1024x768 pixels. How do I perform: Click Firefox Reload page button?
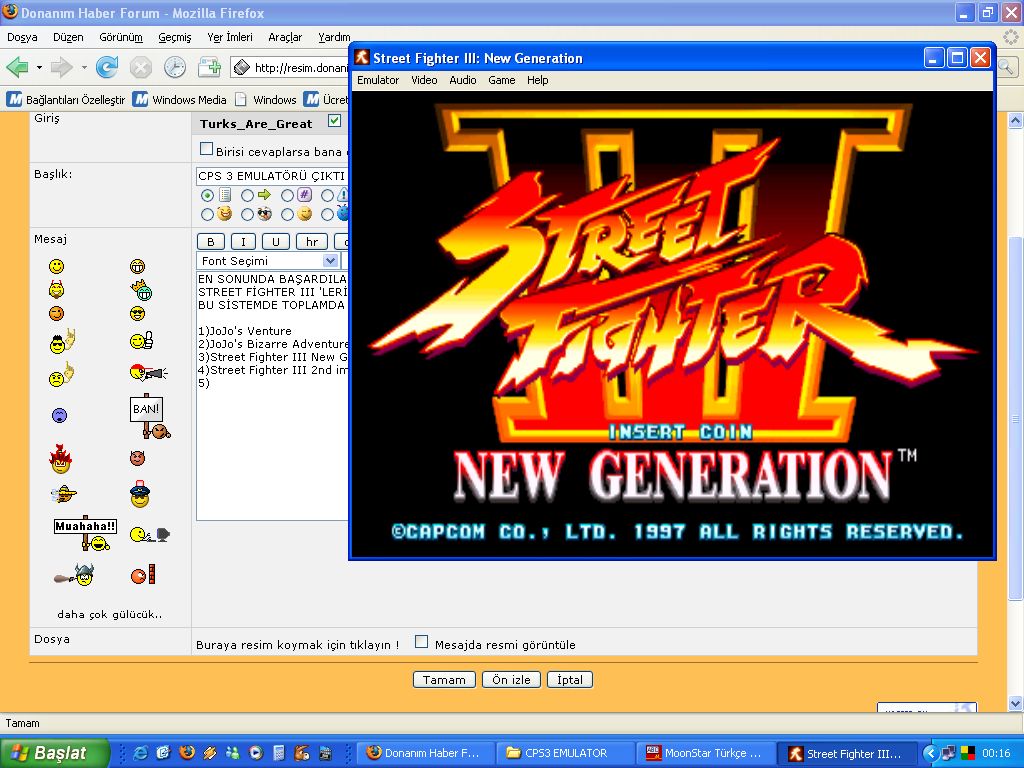click(106, 67)
